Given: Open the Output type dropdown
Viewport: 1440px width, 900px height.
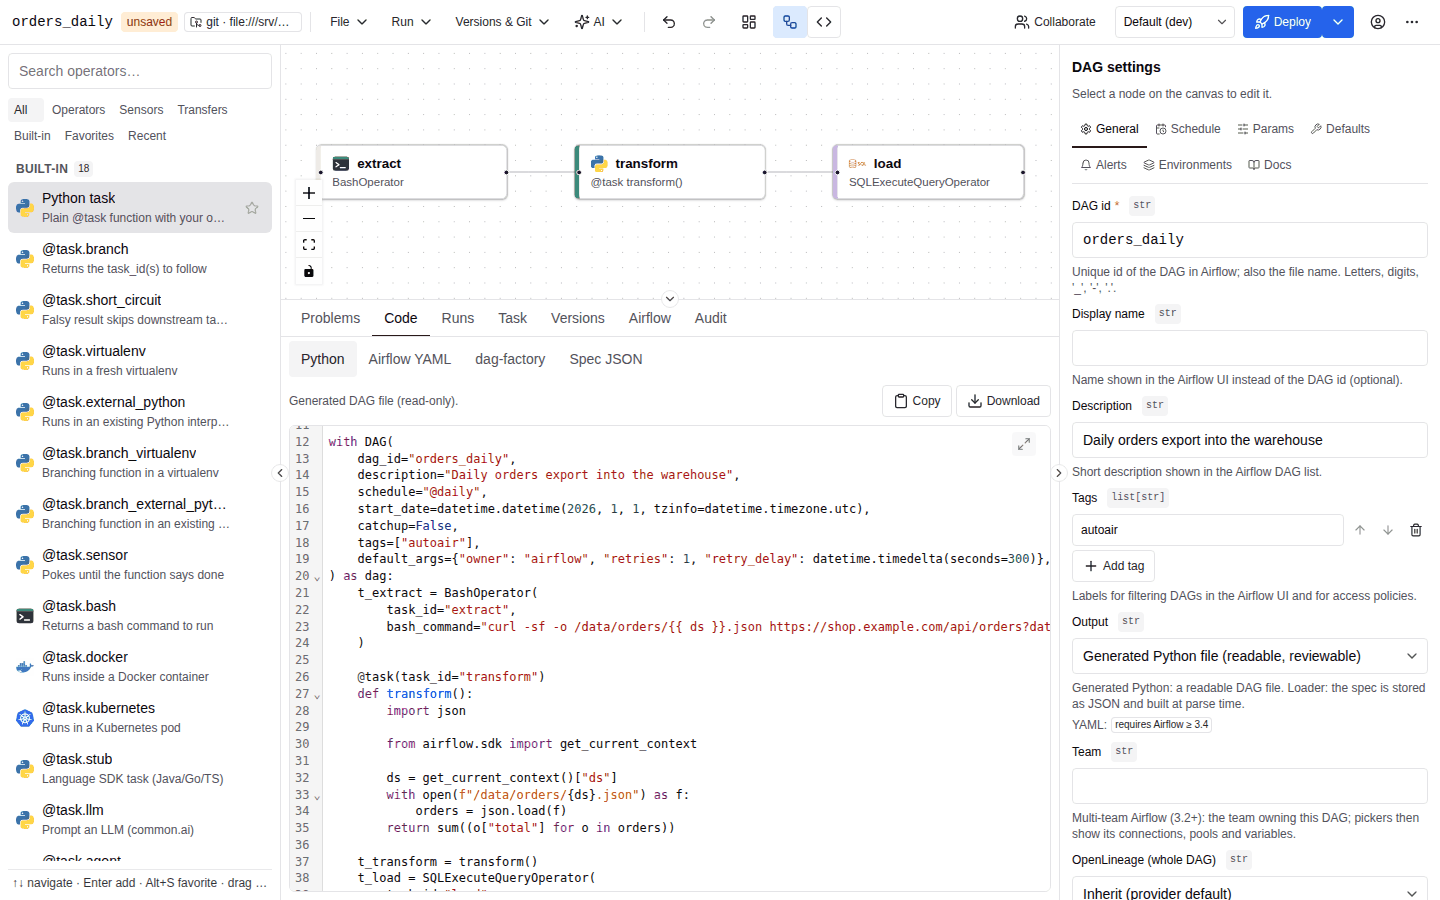Looking at the screenshot, I should [1249, 656].
